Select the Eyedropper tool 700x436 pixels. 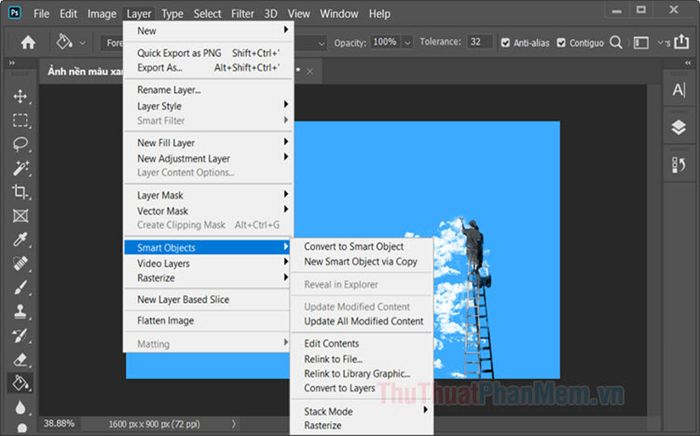20,240
